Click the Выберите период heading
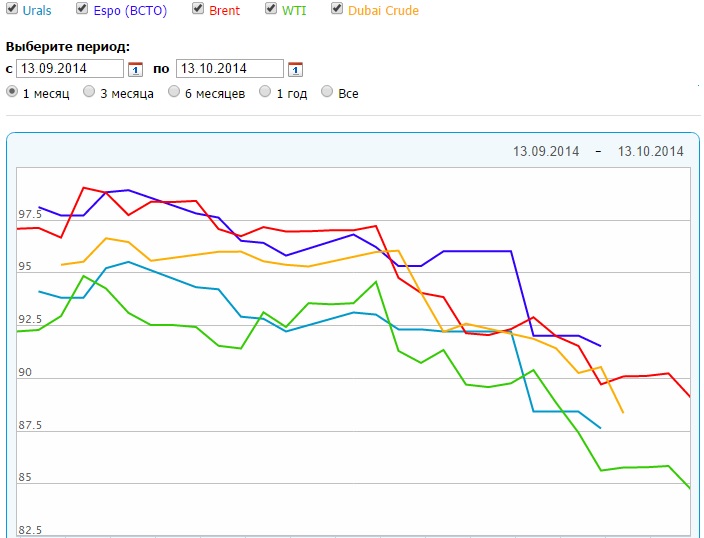704x538 pixels. click(x=68, y=47)
